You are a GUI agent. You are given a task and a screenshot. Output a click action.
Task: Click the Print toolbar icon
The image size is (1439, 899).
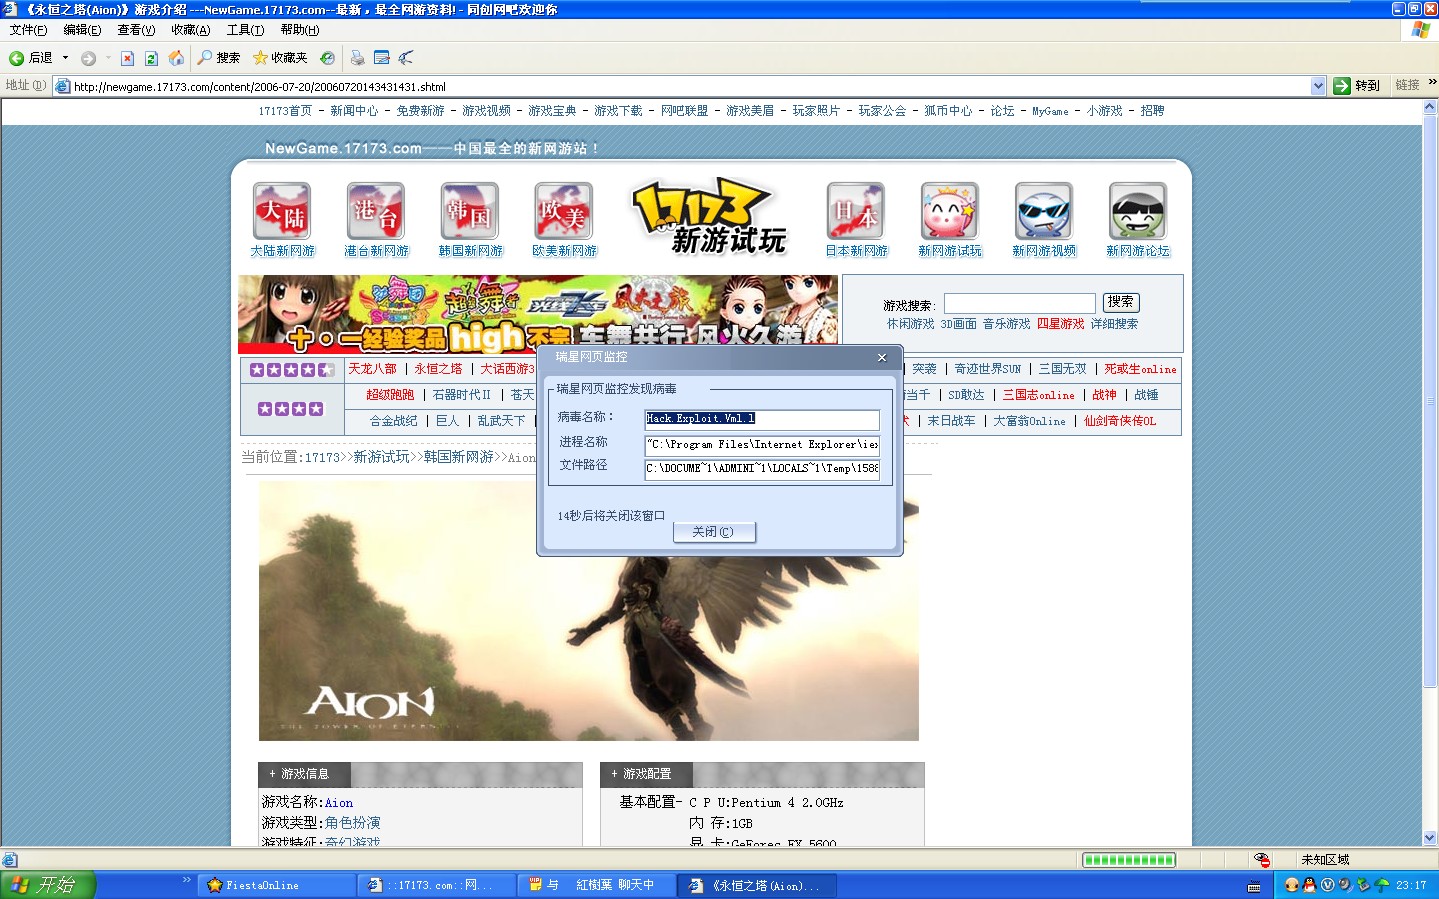[357, 58]
